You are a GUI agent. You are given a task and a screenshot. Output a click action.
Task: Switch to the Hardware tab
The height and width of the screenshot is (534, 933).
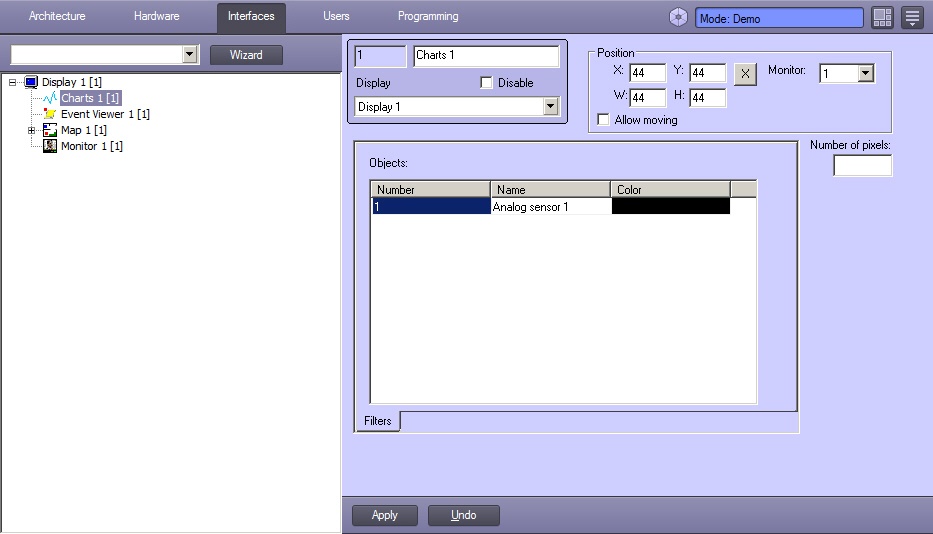(x=156, y=17)
